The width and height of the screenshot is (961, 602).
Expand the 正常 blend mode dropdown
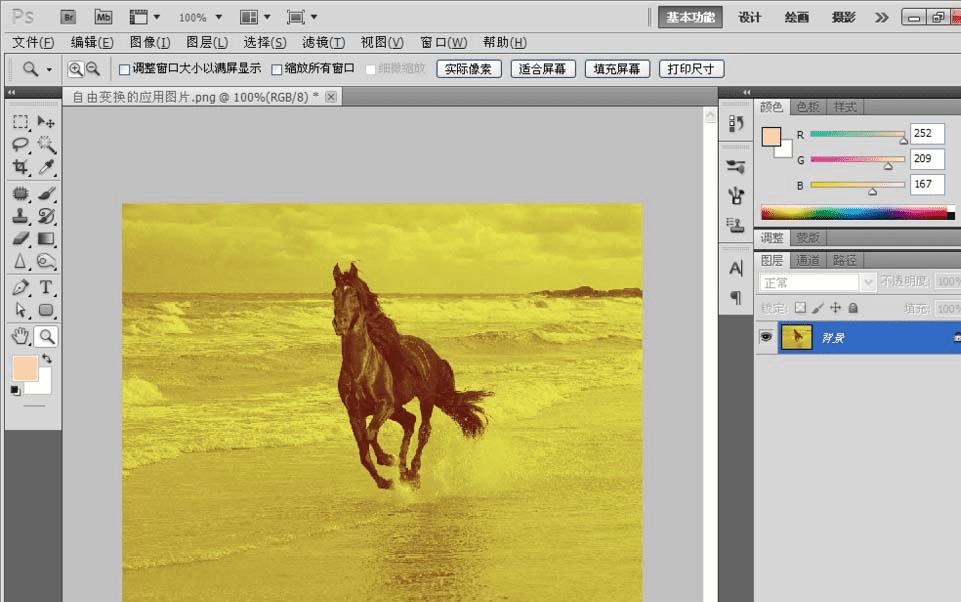click(868, 283)
